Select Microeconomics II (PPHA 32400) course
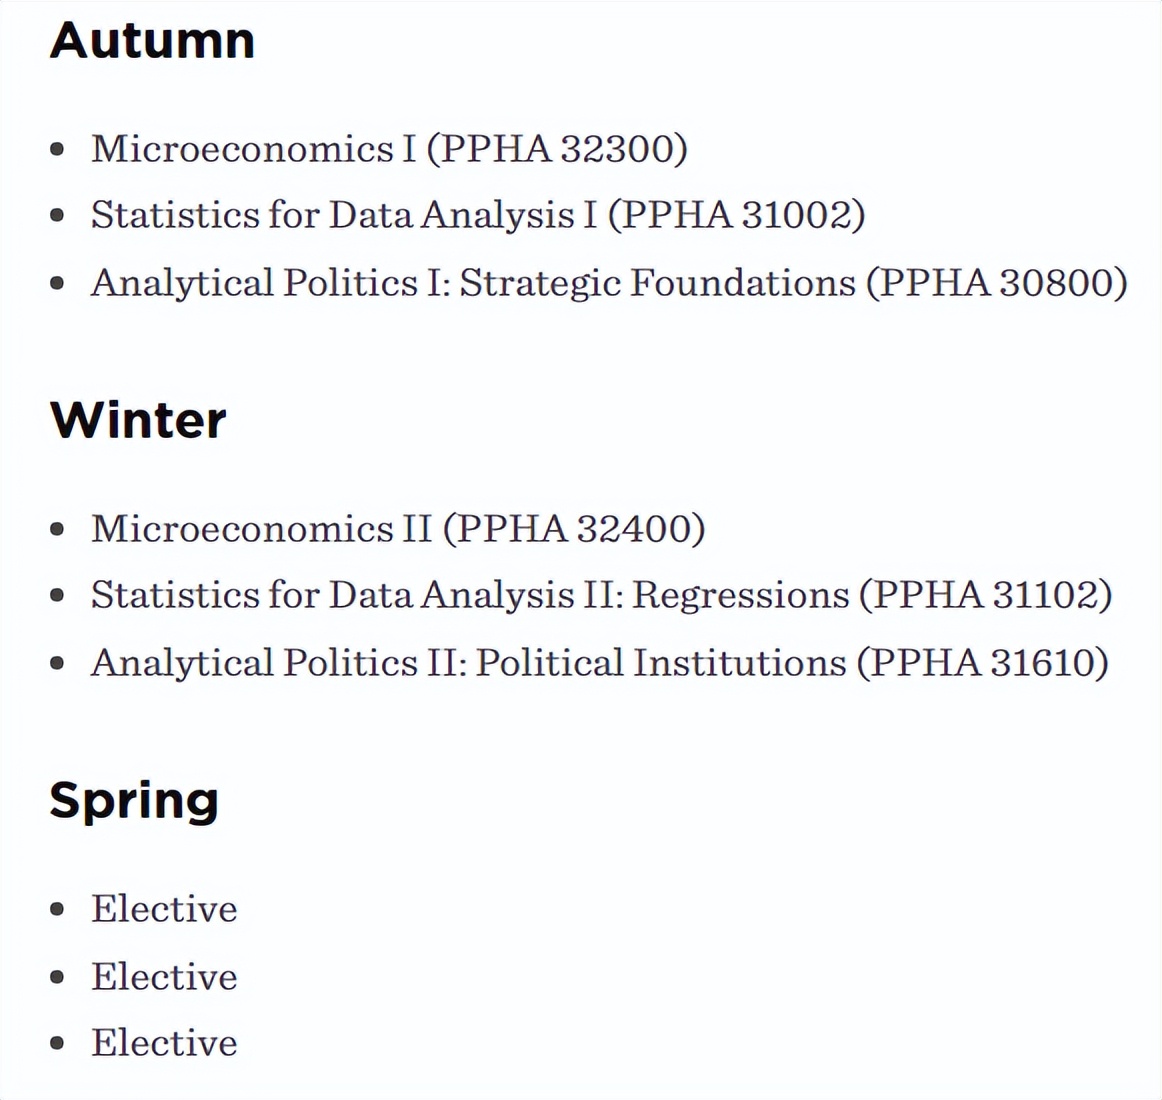 (398, 529)
